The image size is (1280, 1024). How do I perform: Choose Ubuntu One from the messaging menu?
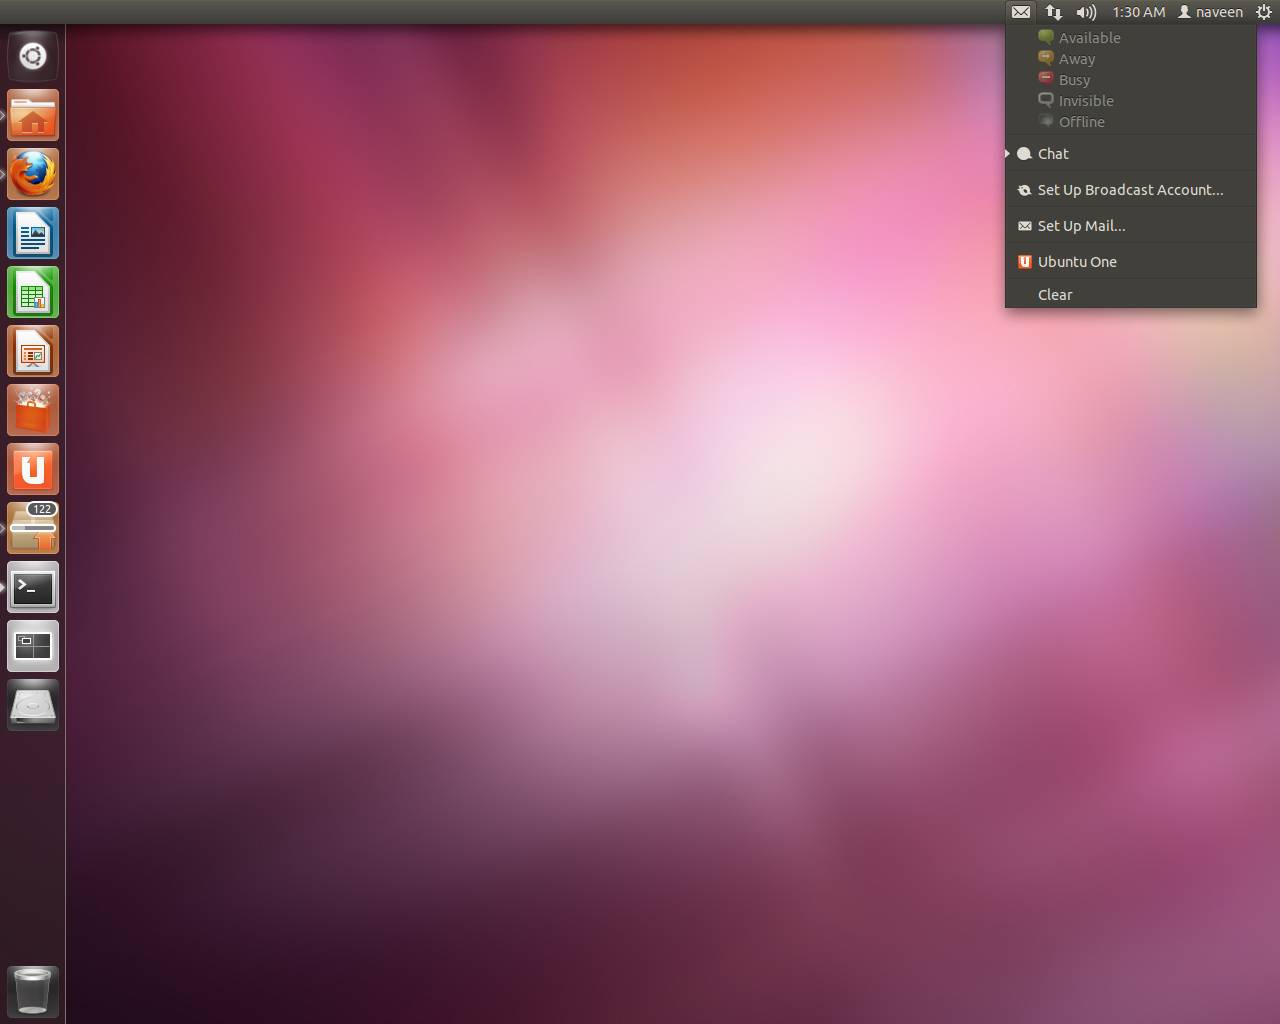pyautogui.click(x=1077, y=261)
